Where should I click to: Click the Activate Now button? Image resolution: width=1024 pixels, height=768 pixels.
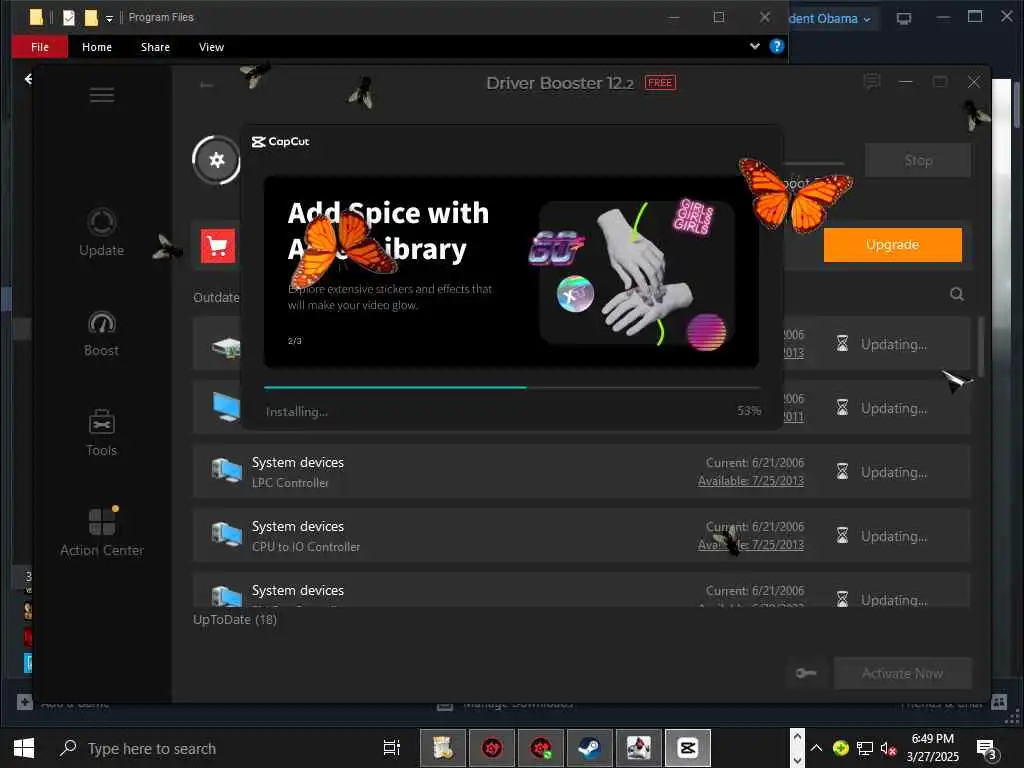coord(903,673)
